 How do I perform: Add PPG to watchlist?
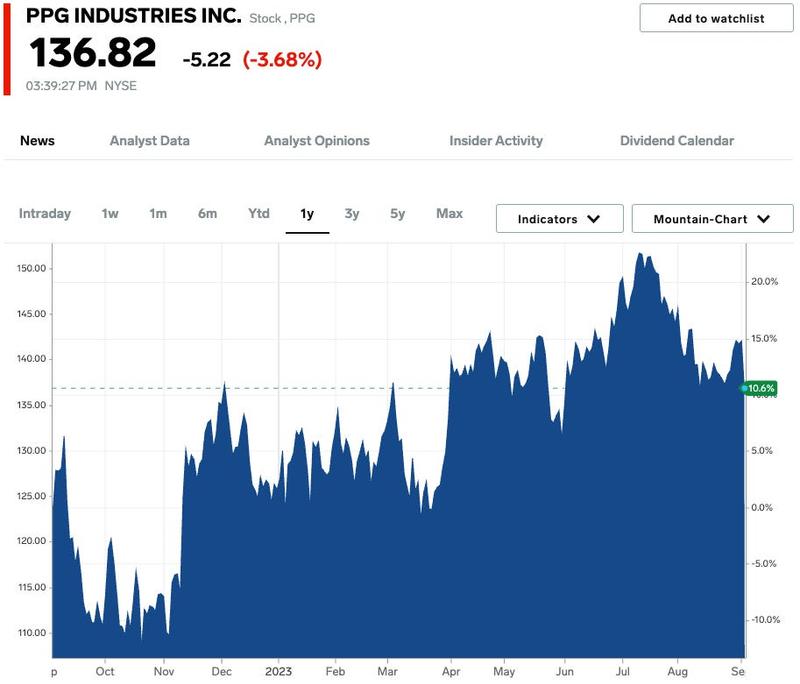click(716, 18)
